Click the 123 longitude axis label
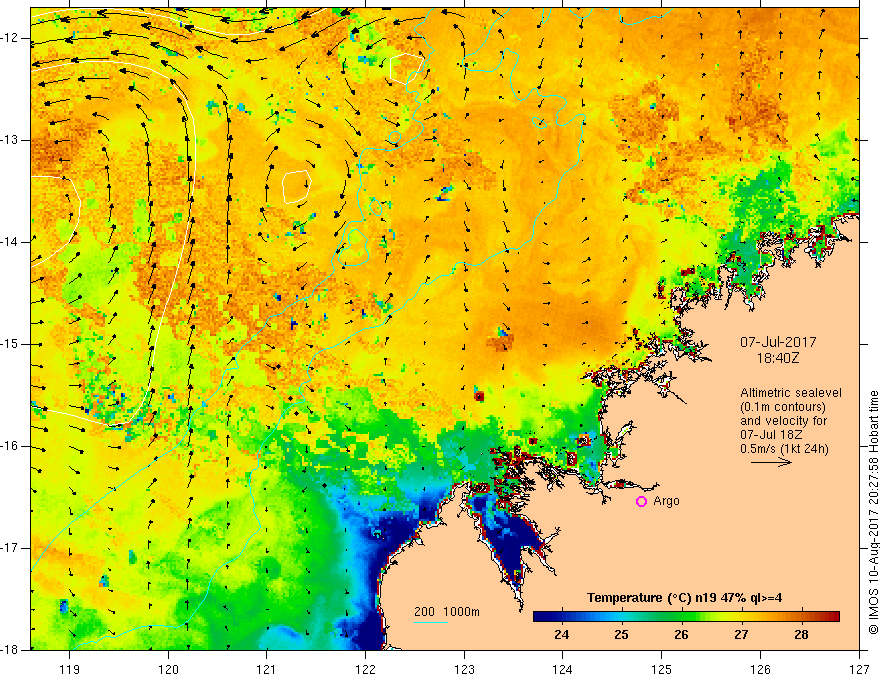Viewport: 880px width, 680px height. pyautogui.click(x=464, y=669)
